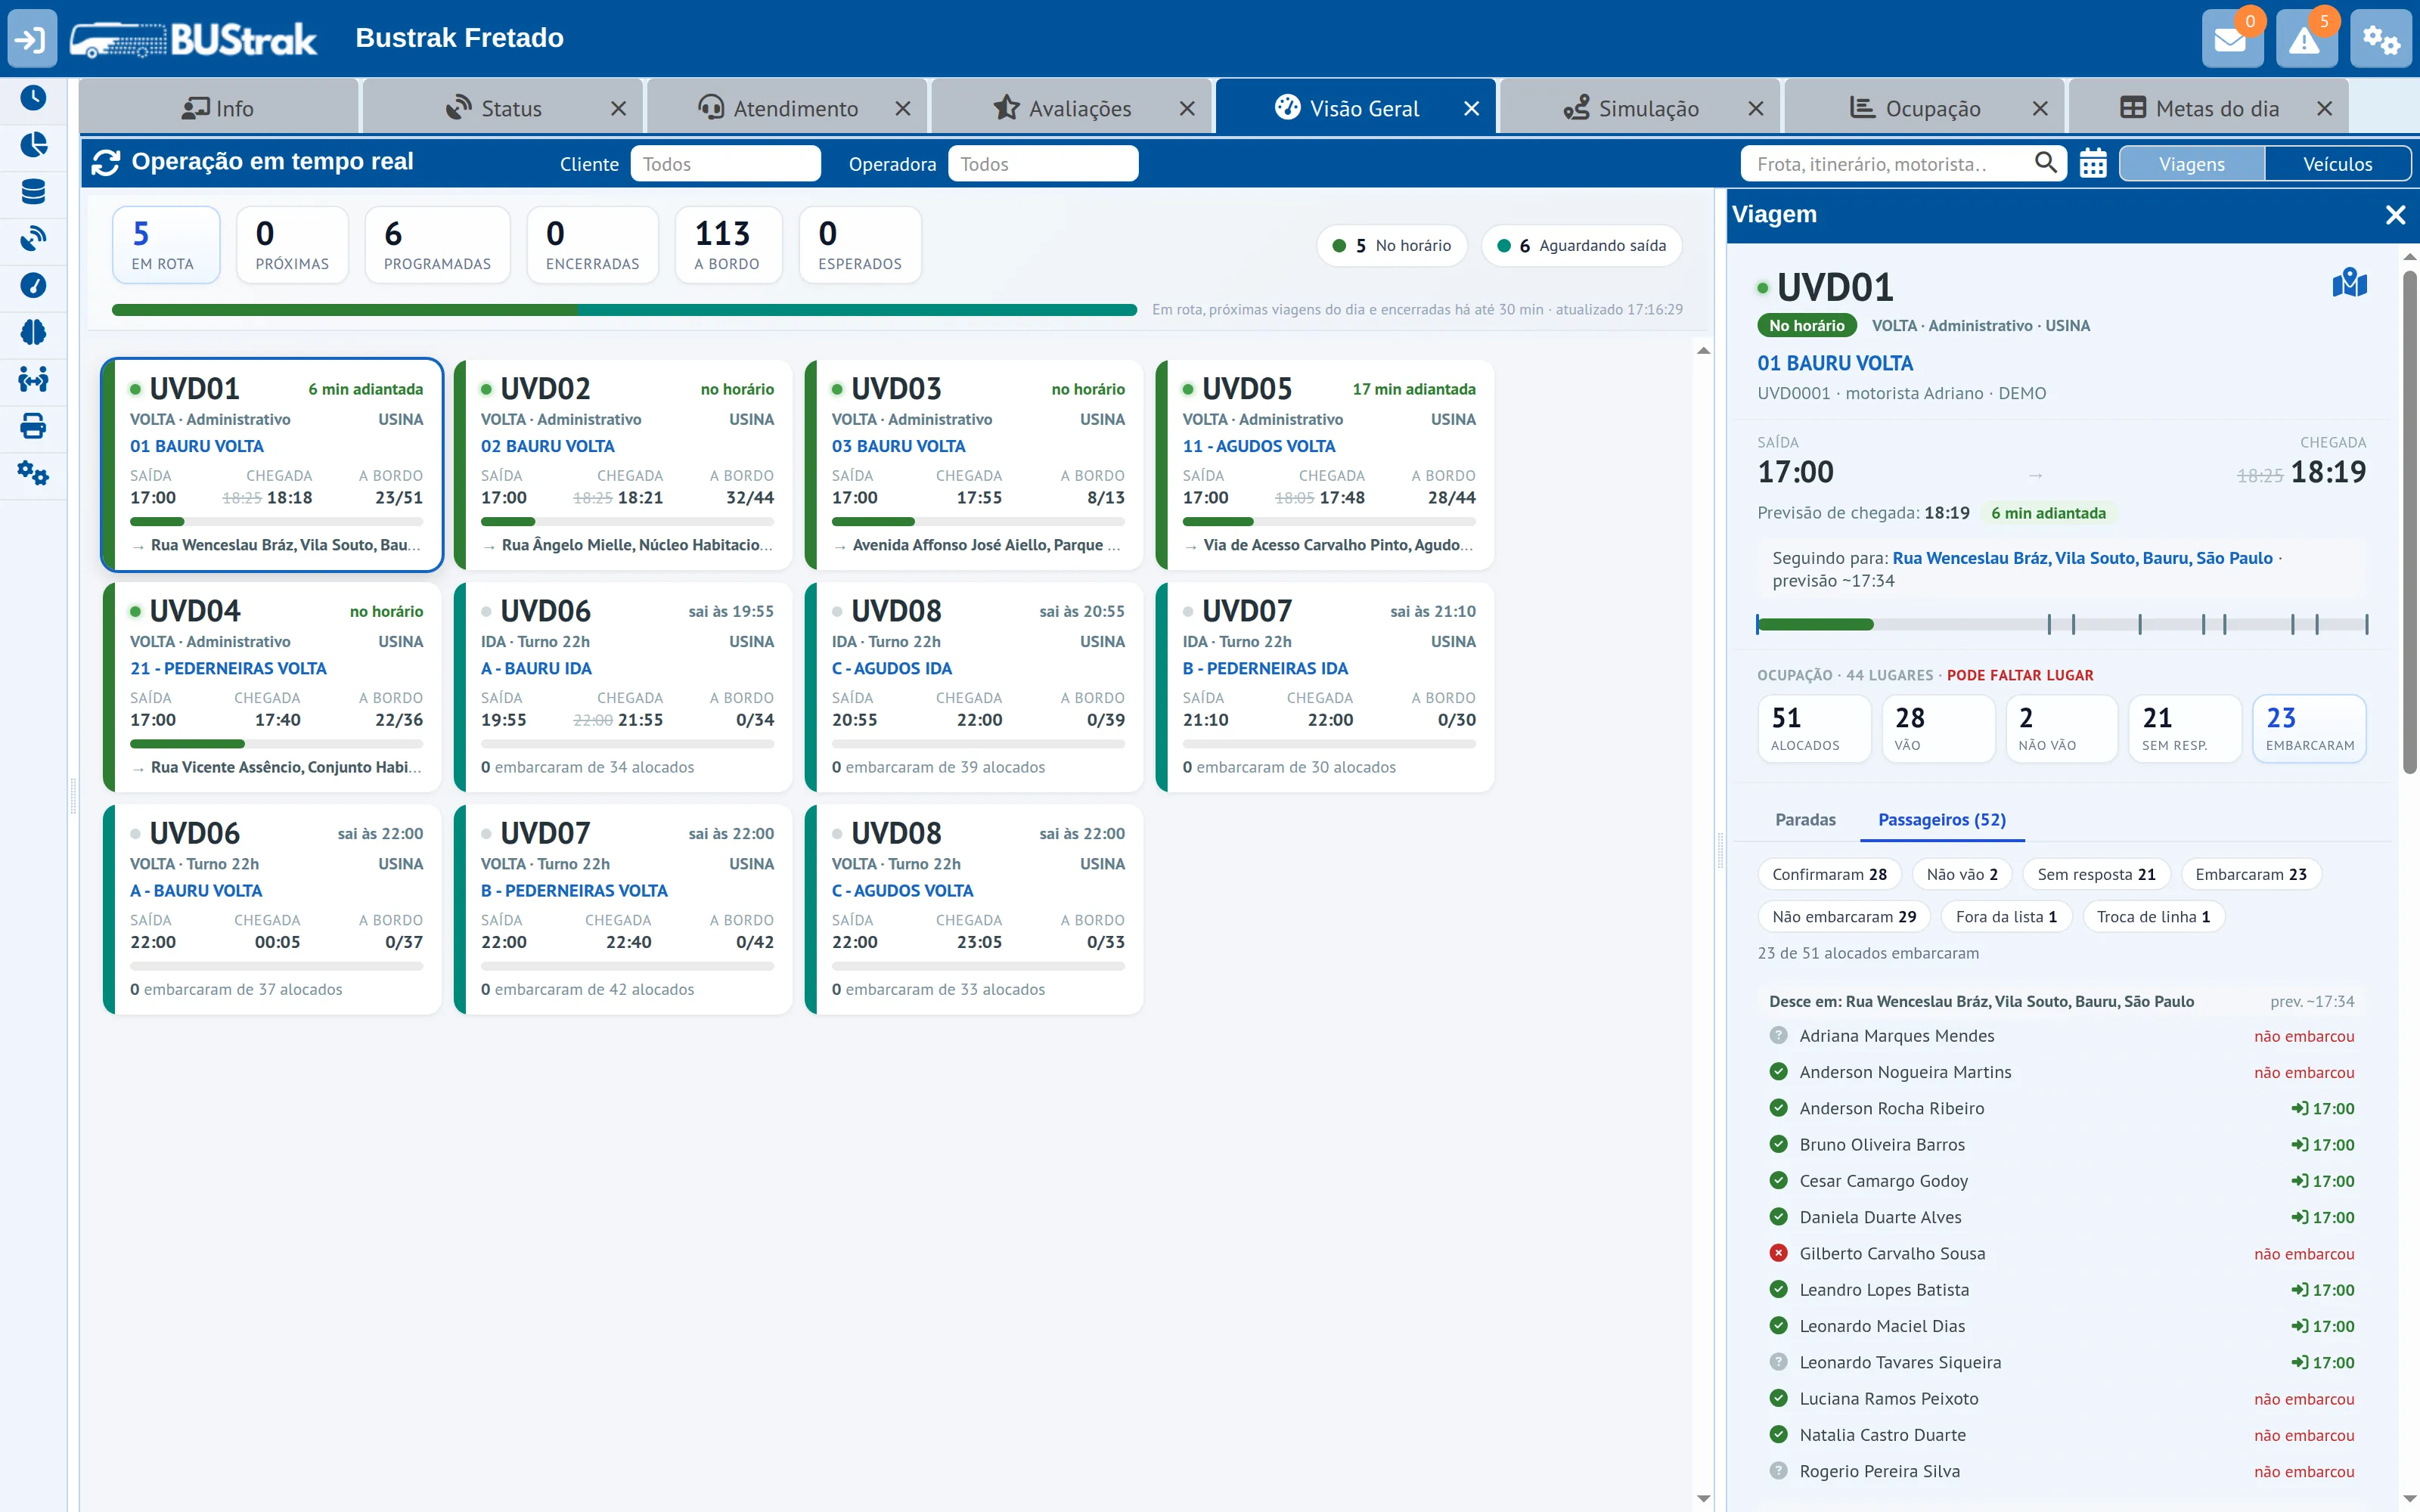This screenshot has height=1512, width=2420.
Task: Click the refresh icon beside Operação em tempo real
Action: click(x=106, y=162)
